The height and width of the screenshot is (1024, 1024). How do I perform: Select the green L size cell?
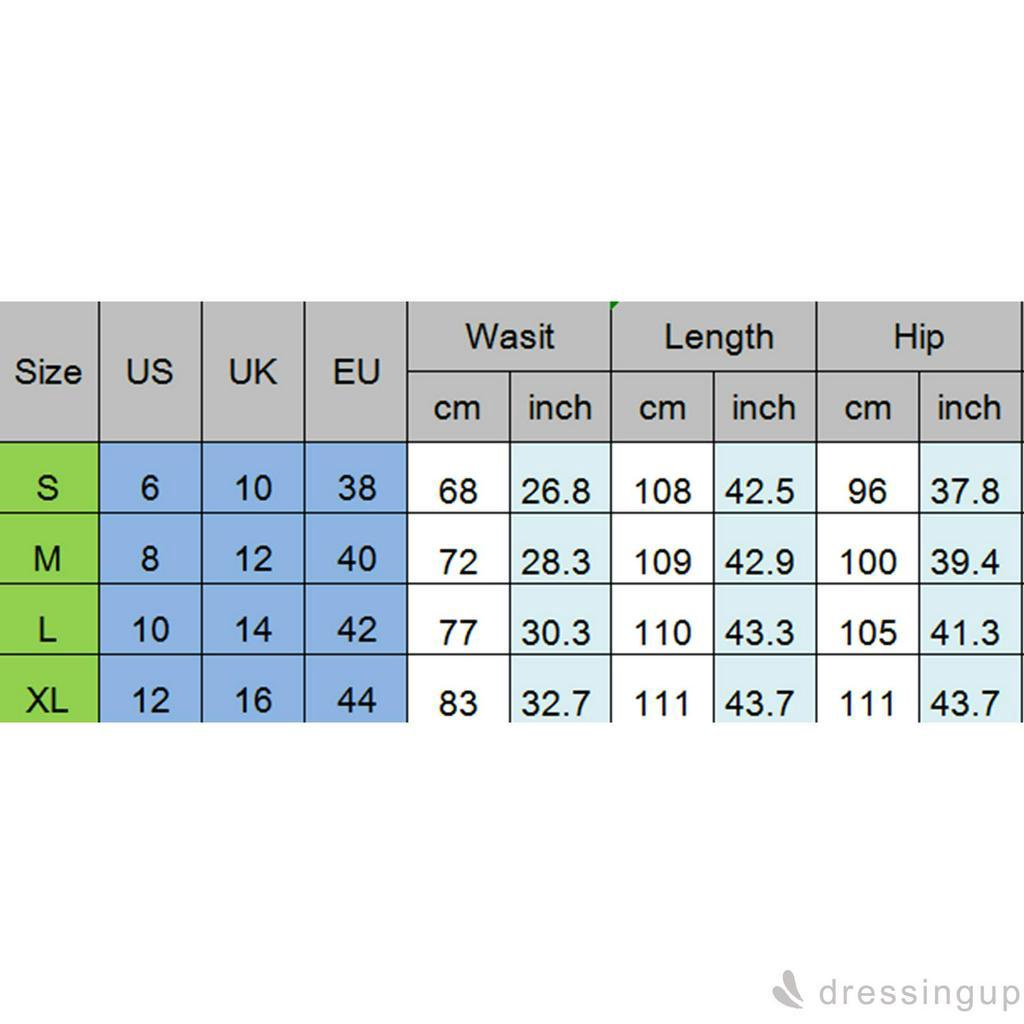point(48,630)
